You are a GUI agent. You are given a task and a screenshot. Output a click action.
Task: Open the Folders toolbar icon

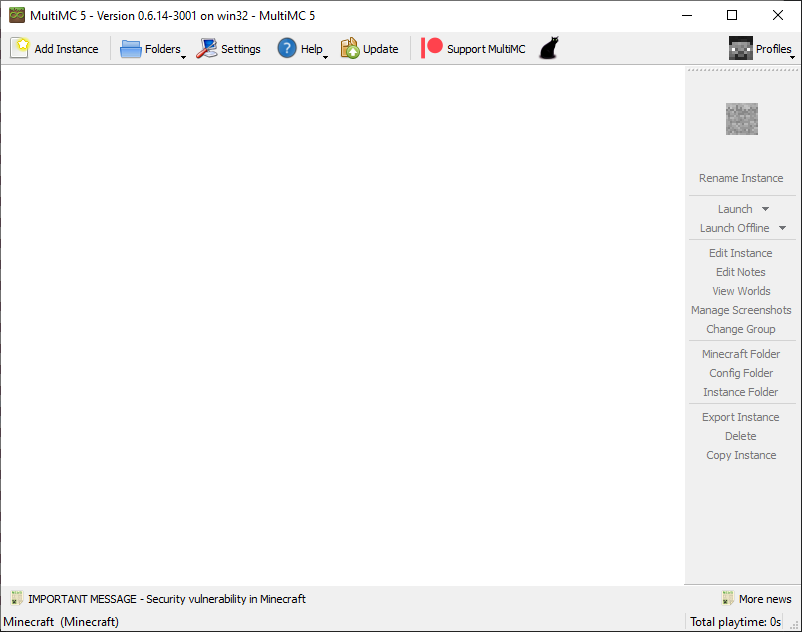click(131, 49)
